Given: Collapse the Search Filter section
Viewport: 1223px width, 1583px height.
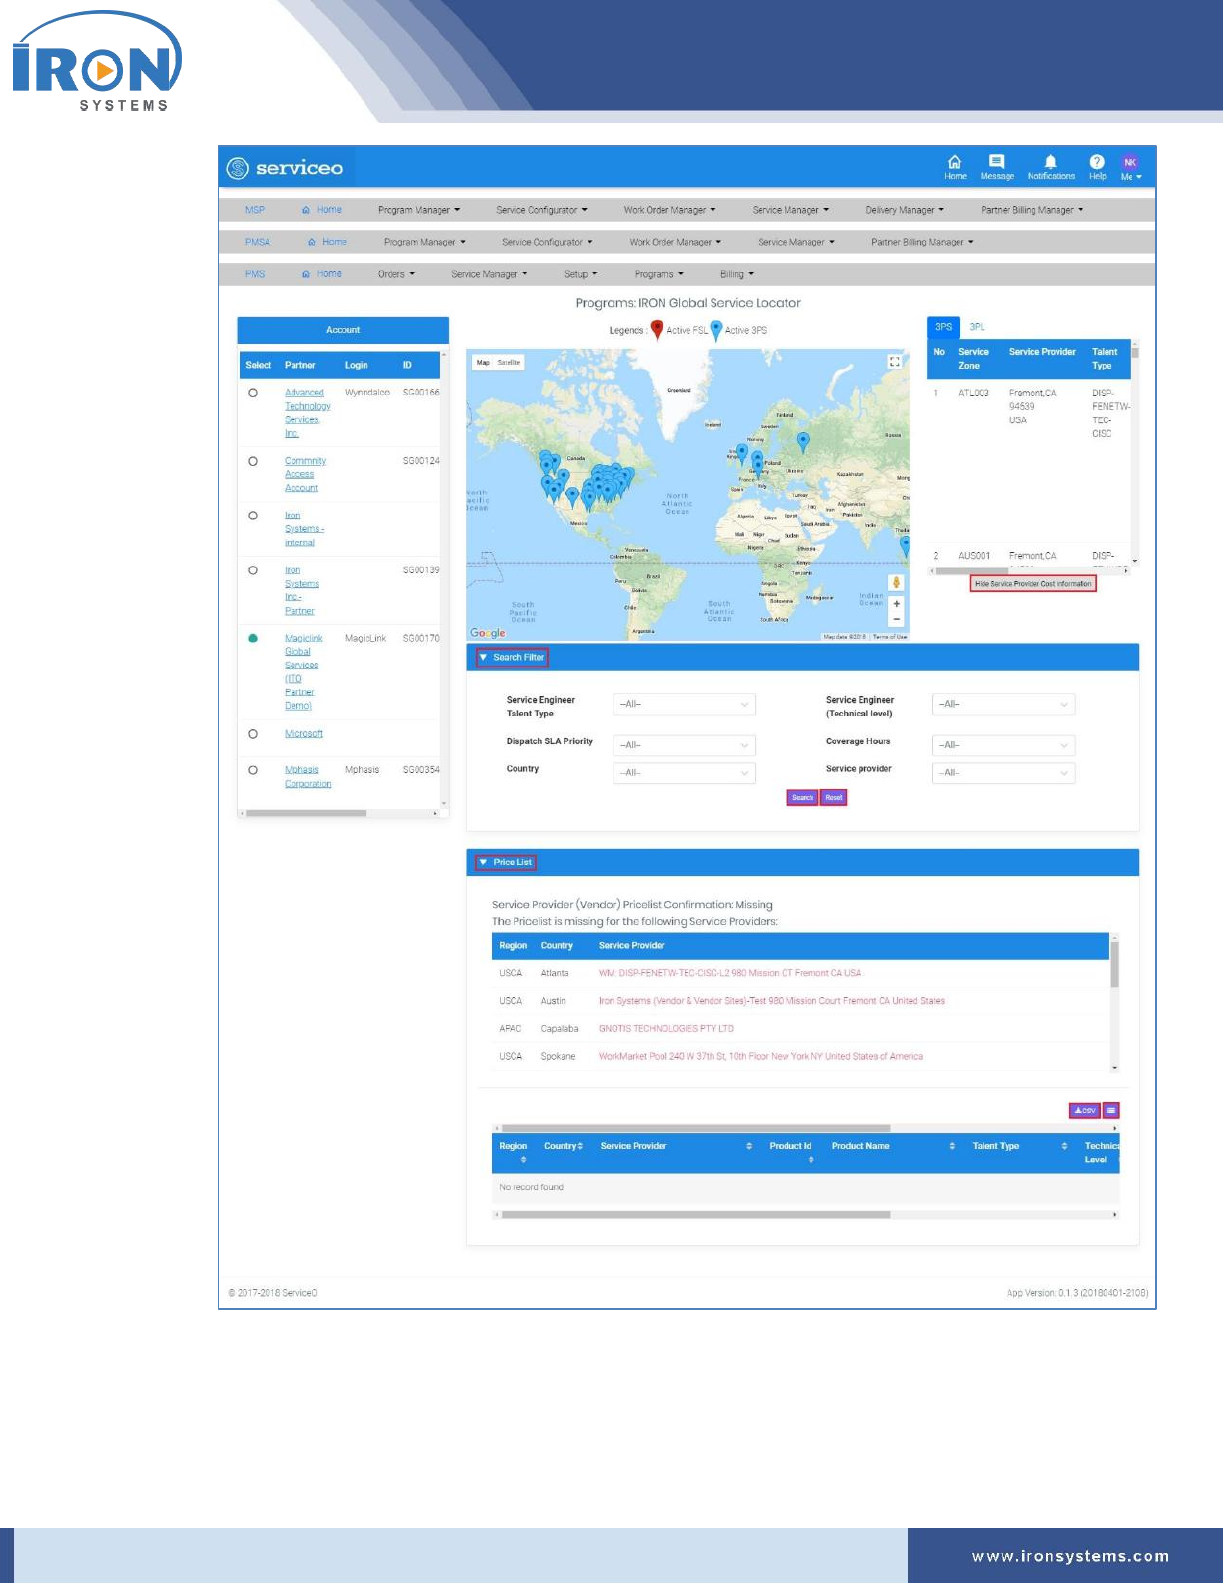Looking at the screenshot, I should pyautogui.click(x=512, y=658).
